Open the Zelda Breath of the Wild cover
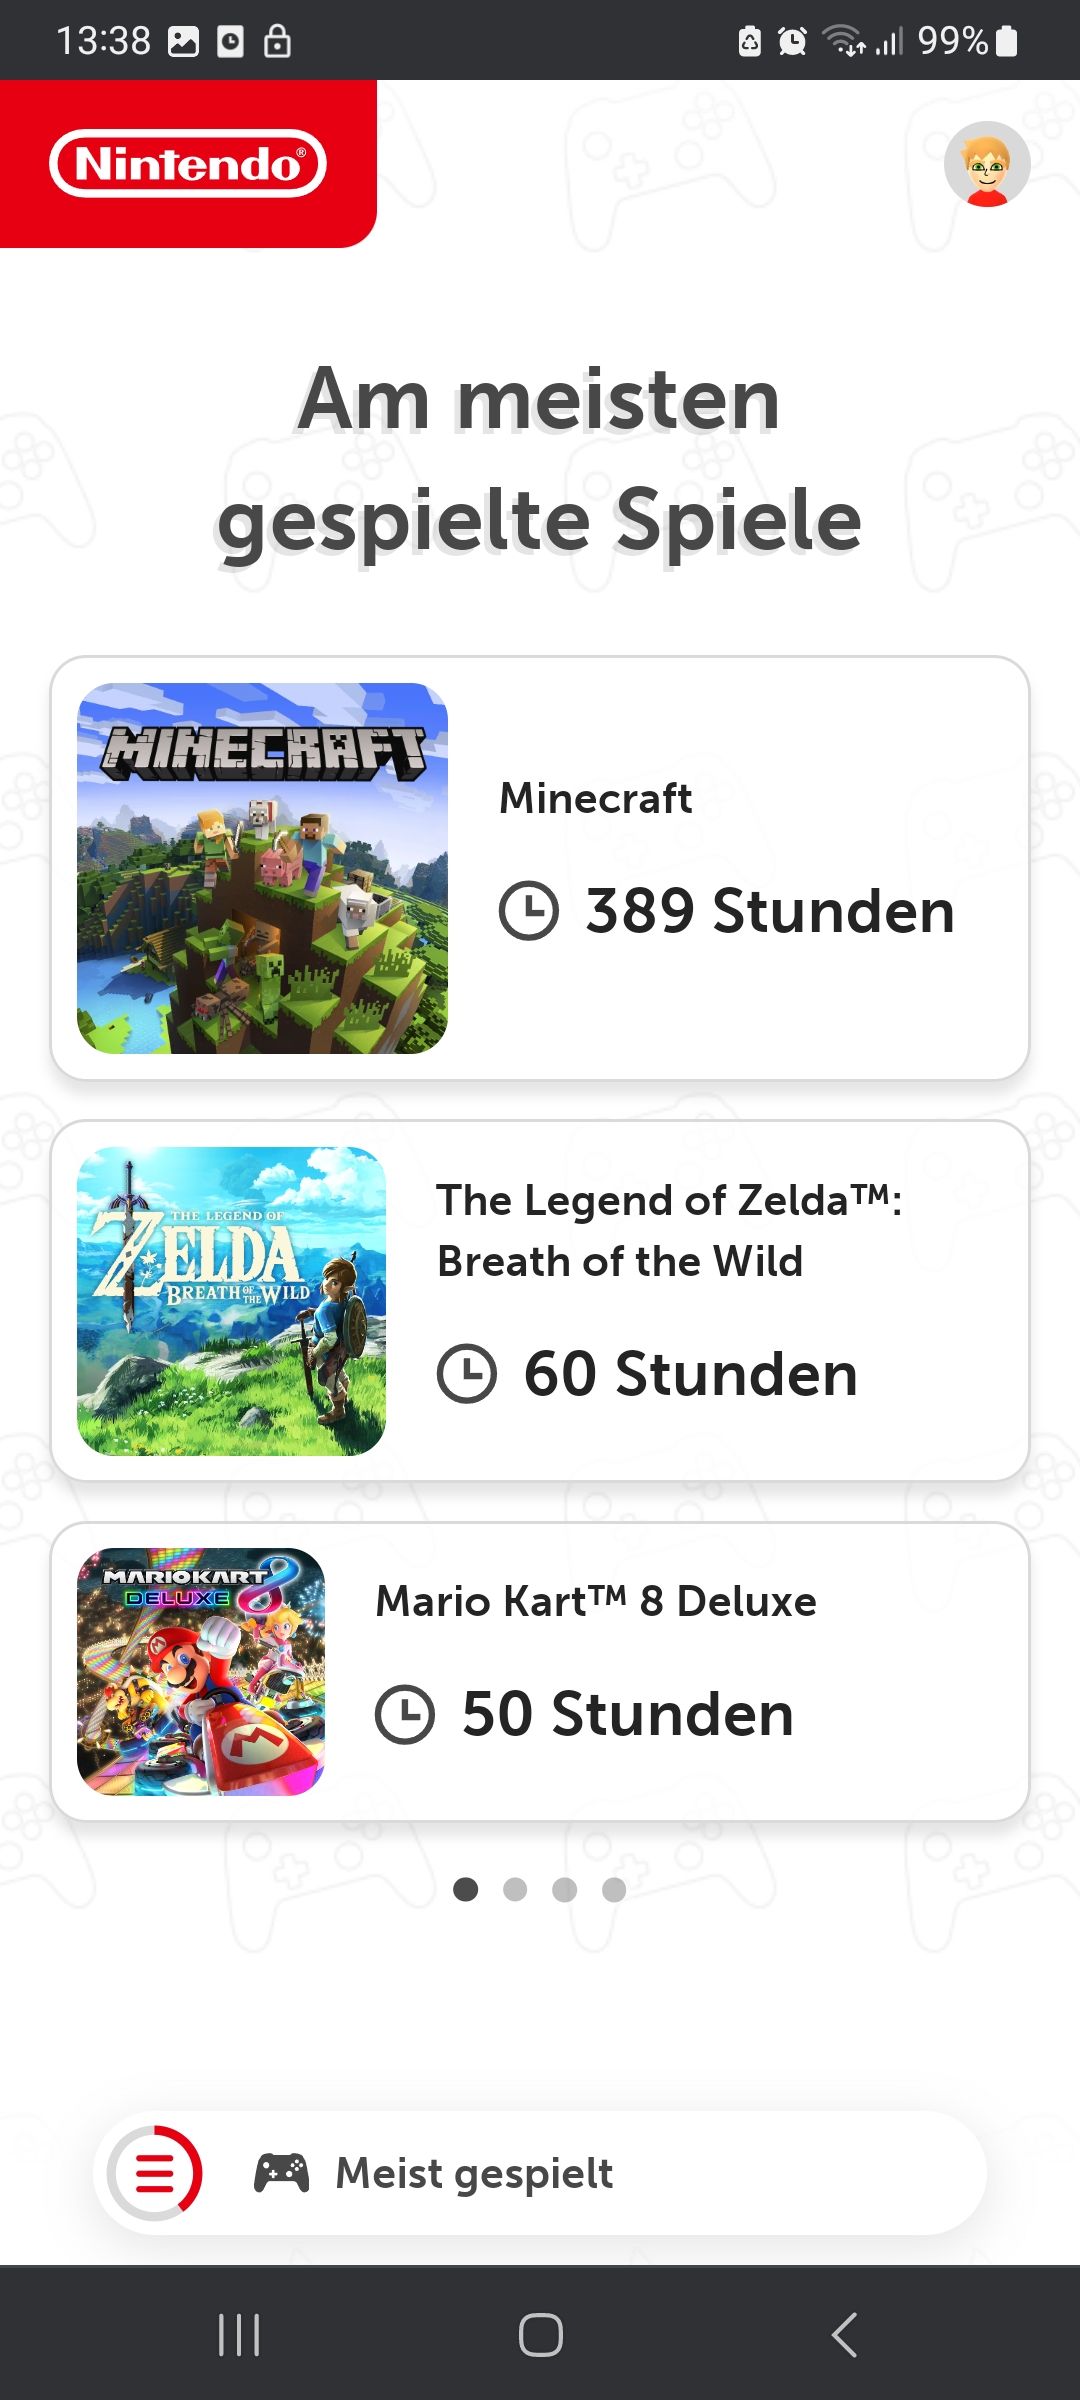The image size is (1080, 2400). pyautogui.click(x=231, y=1300)
